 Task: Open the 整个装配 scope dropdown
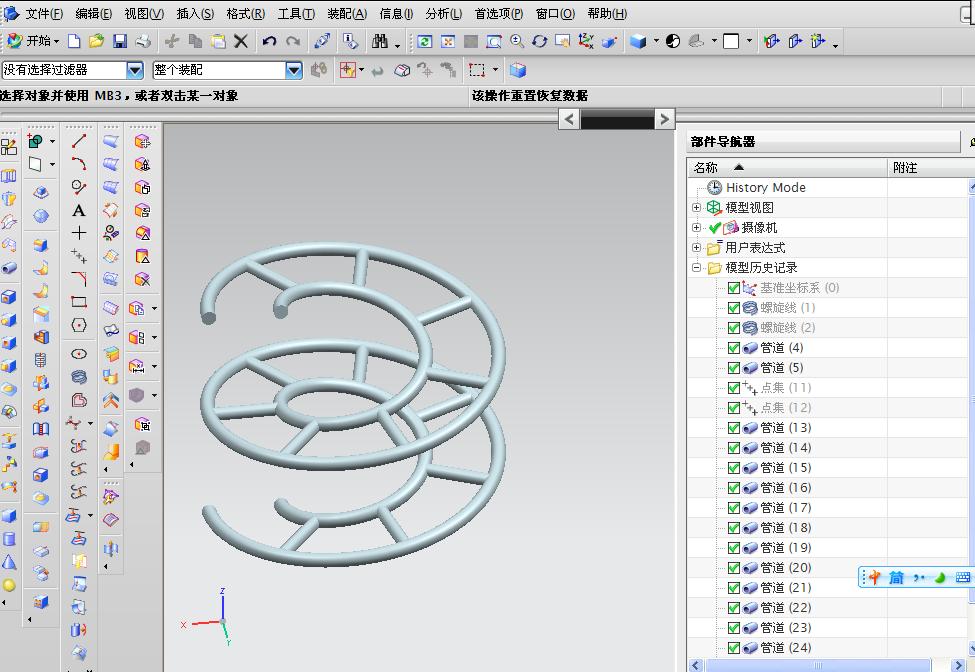pyautogui.click(x=294, y=70)
